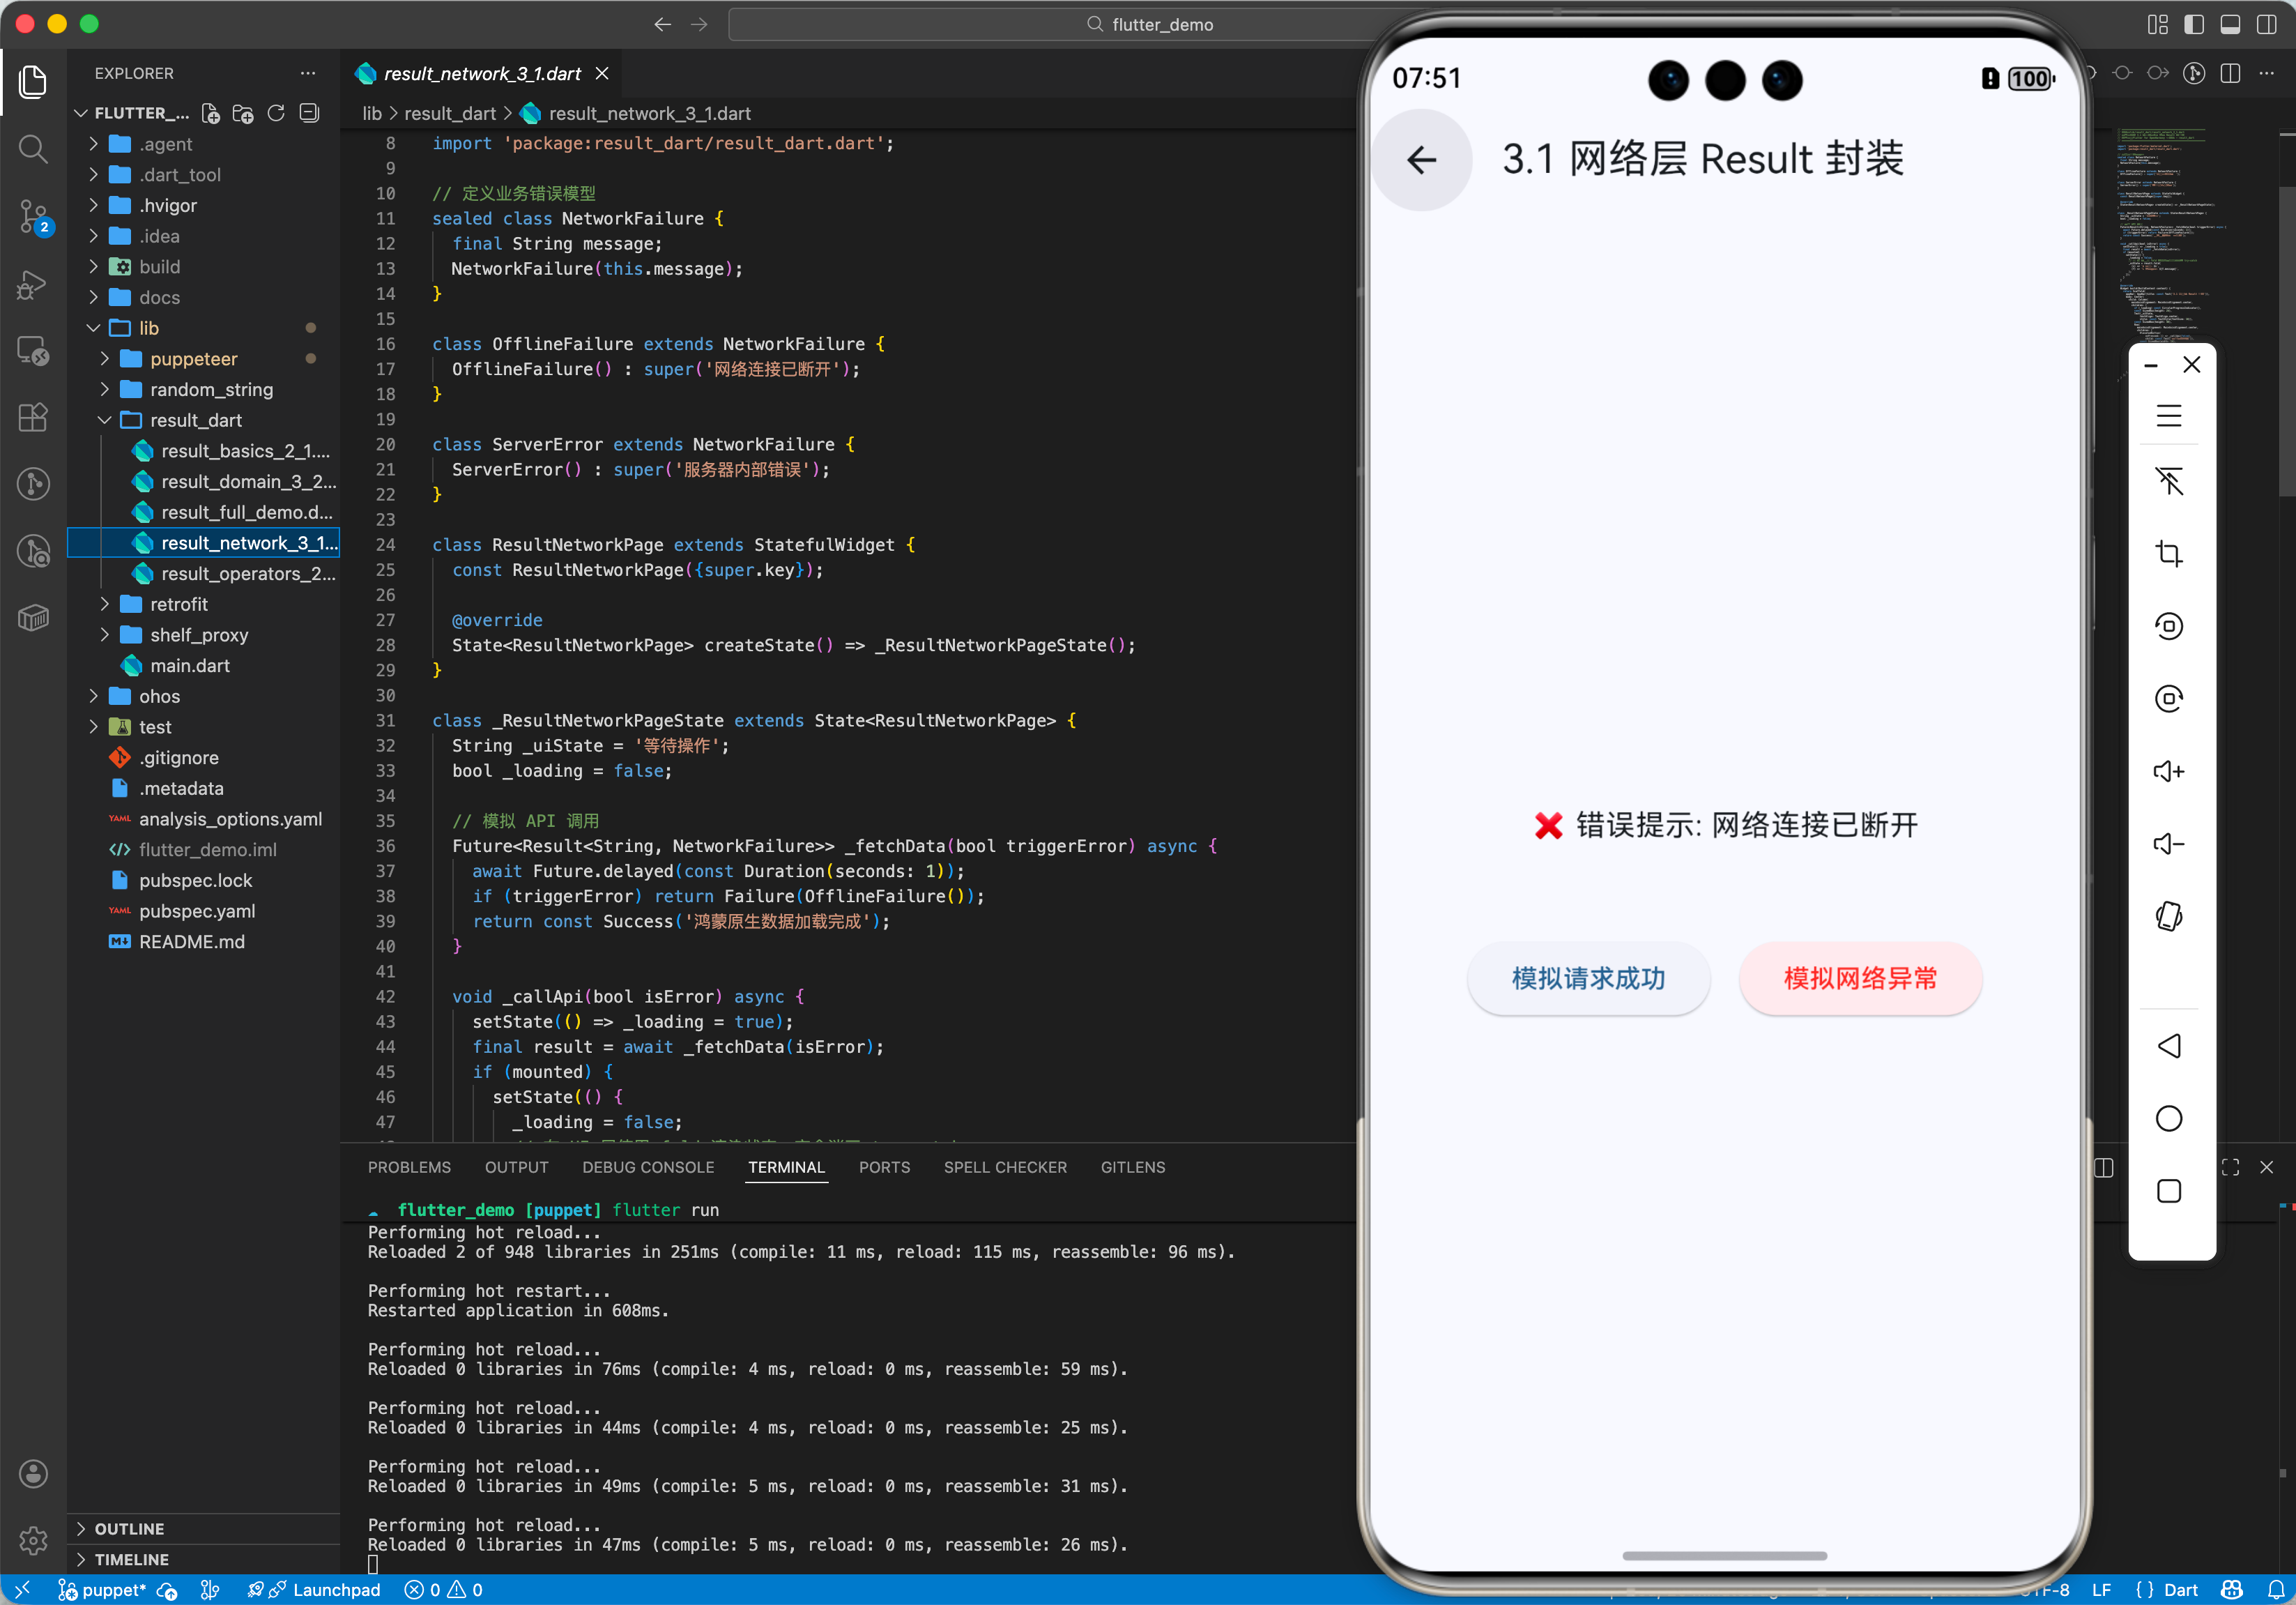Click refresh explorer icon
Screen dimensions: 2296x1605
point(276,113)
